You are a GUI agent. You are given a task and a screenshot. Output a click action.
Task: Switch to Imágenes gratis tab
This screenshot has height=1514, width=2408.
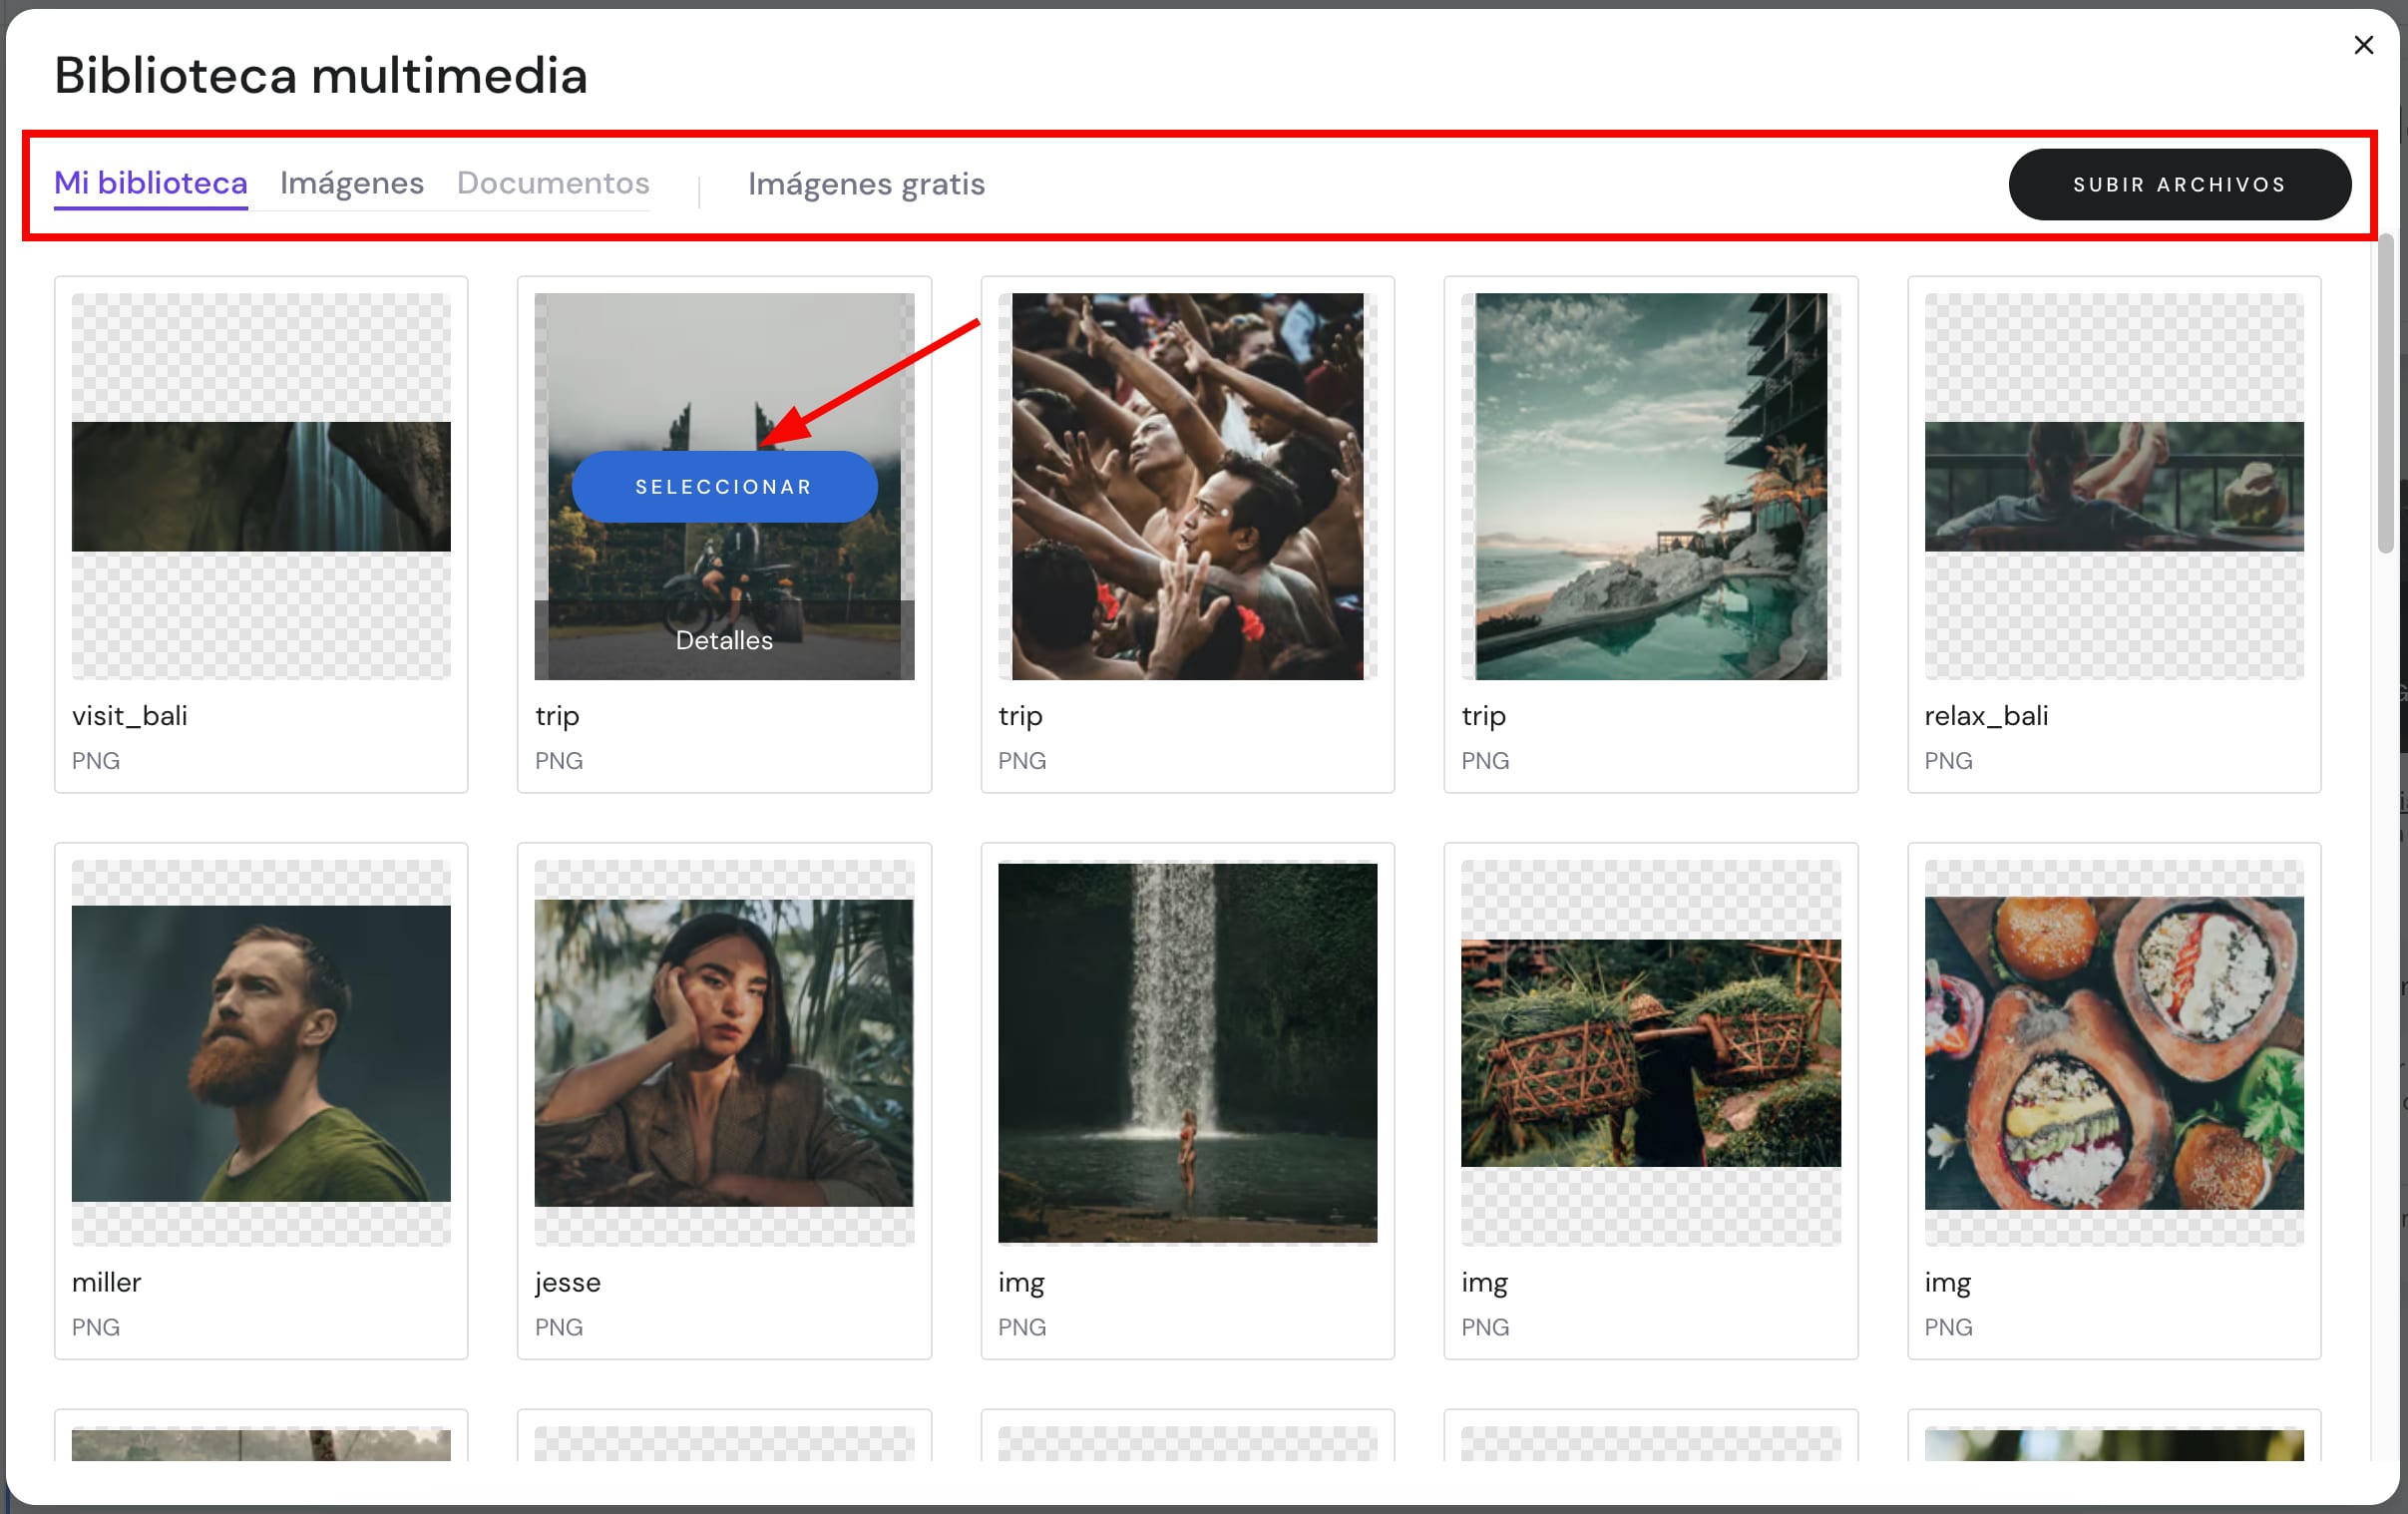pyautogui.click(x=866, y=185)
